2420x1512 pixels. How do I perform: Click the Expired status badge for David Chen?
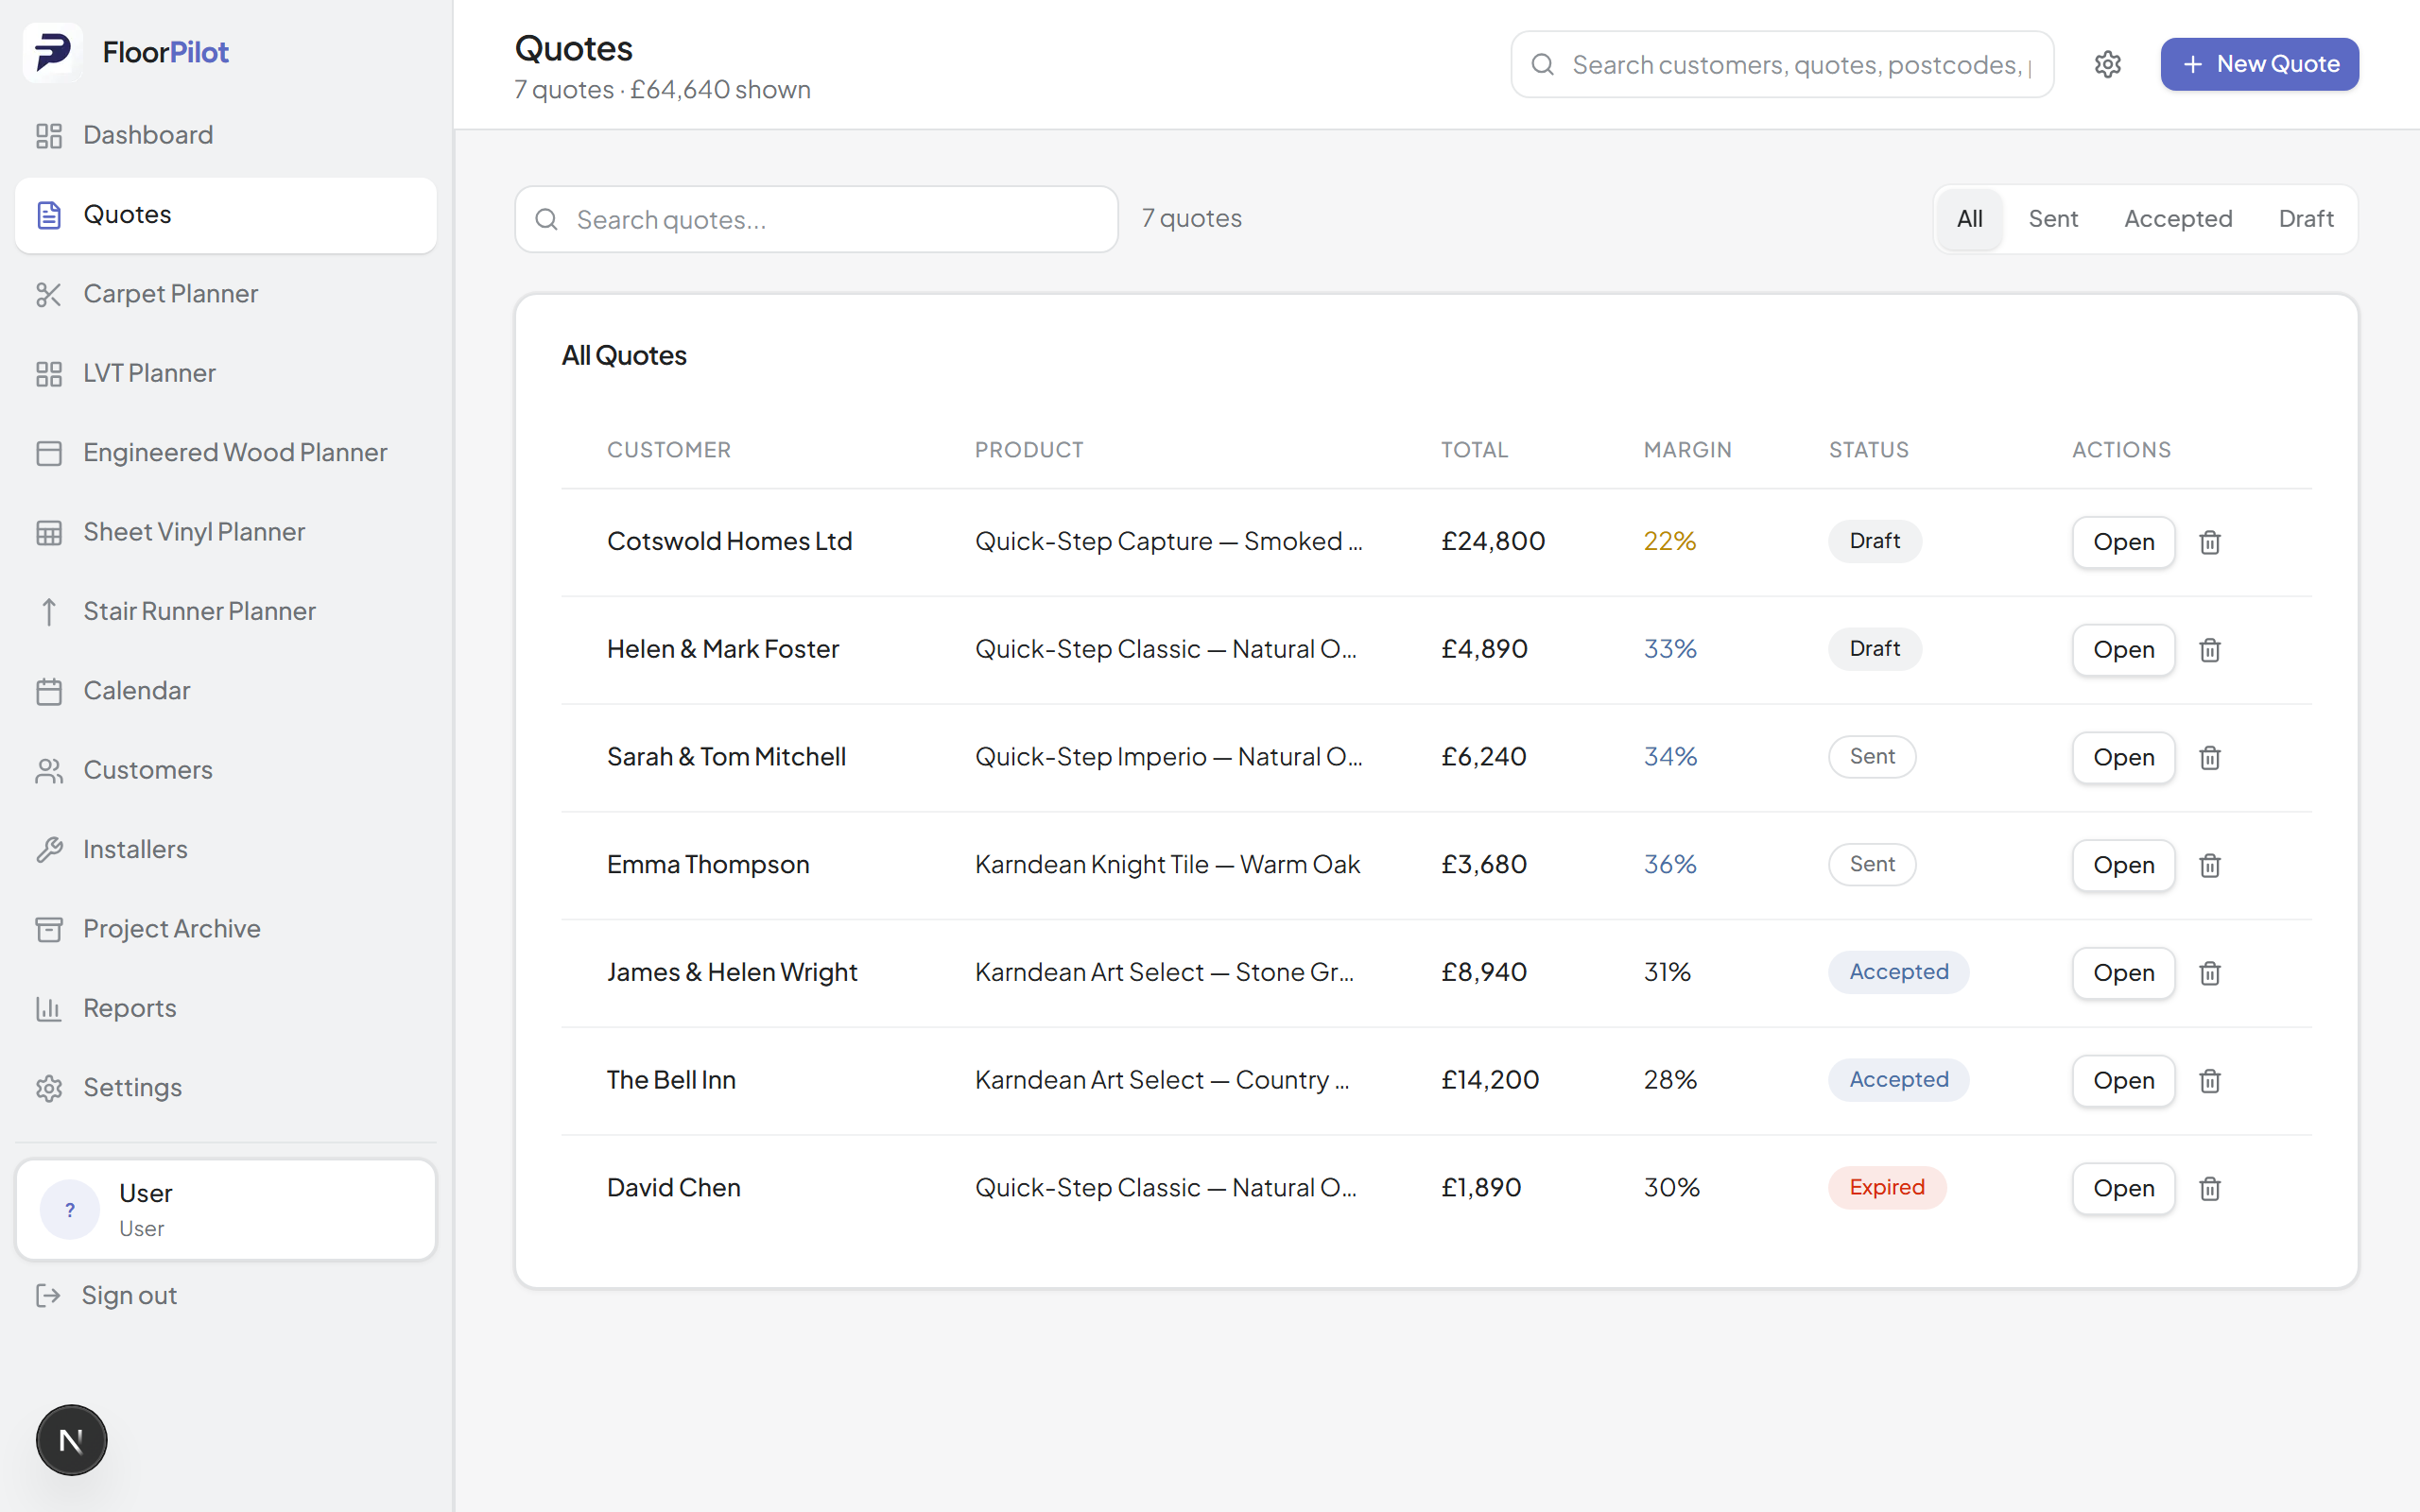coord(1887,1188)
